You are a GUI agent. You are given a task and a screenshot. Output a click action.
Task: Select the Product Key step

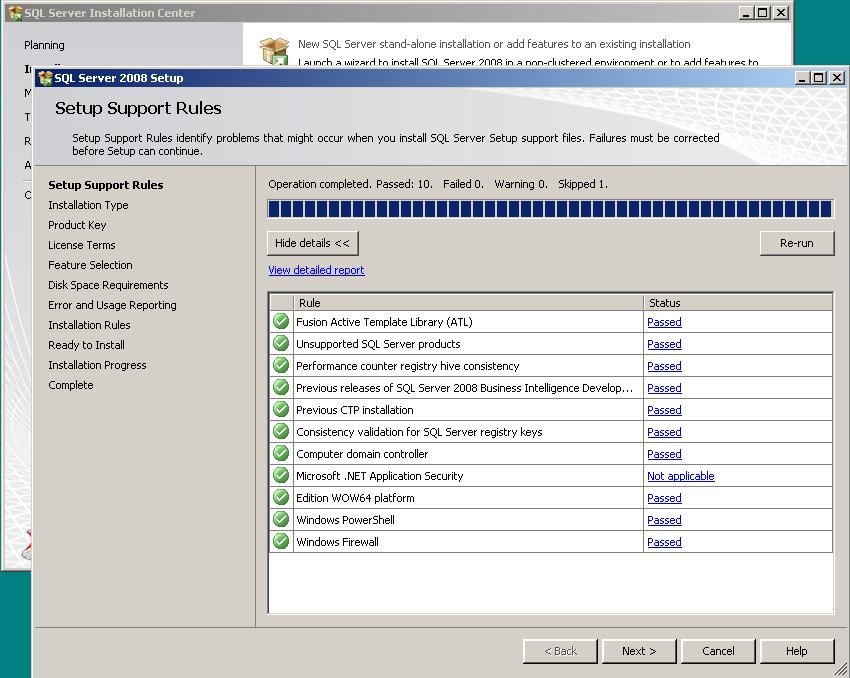tap(77, 225)
